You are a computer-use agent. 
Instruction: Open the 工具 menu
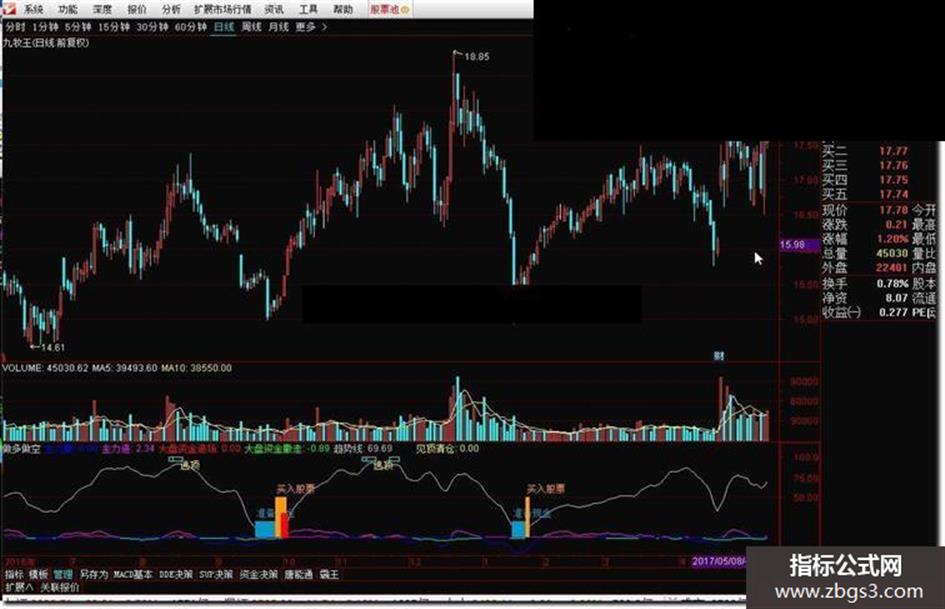pos(308,9)
